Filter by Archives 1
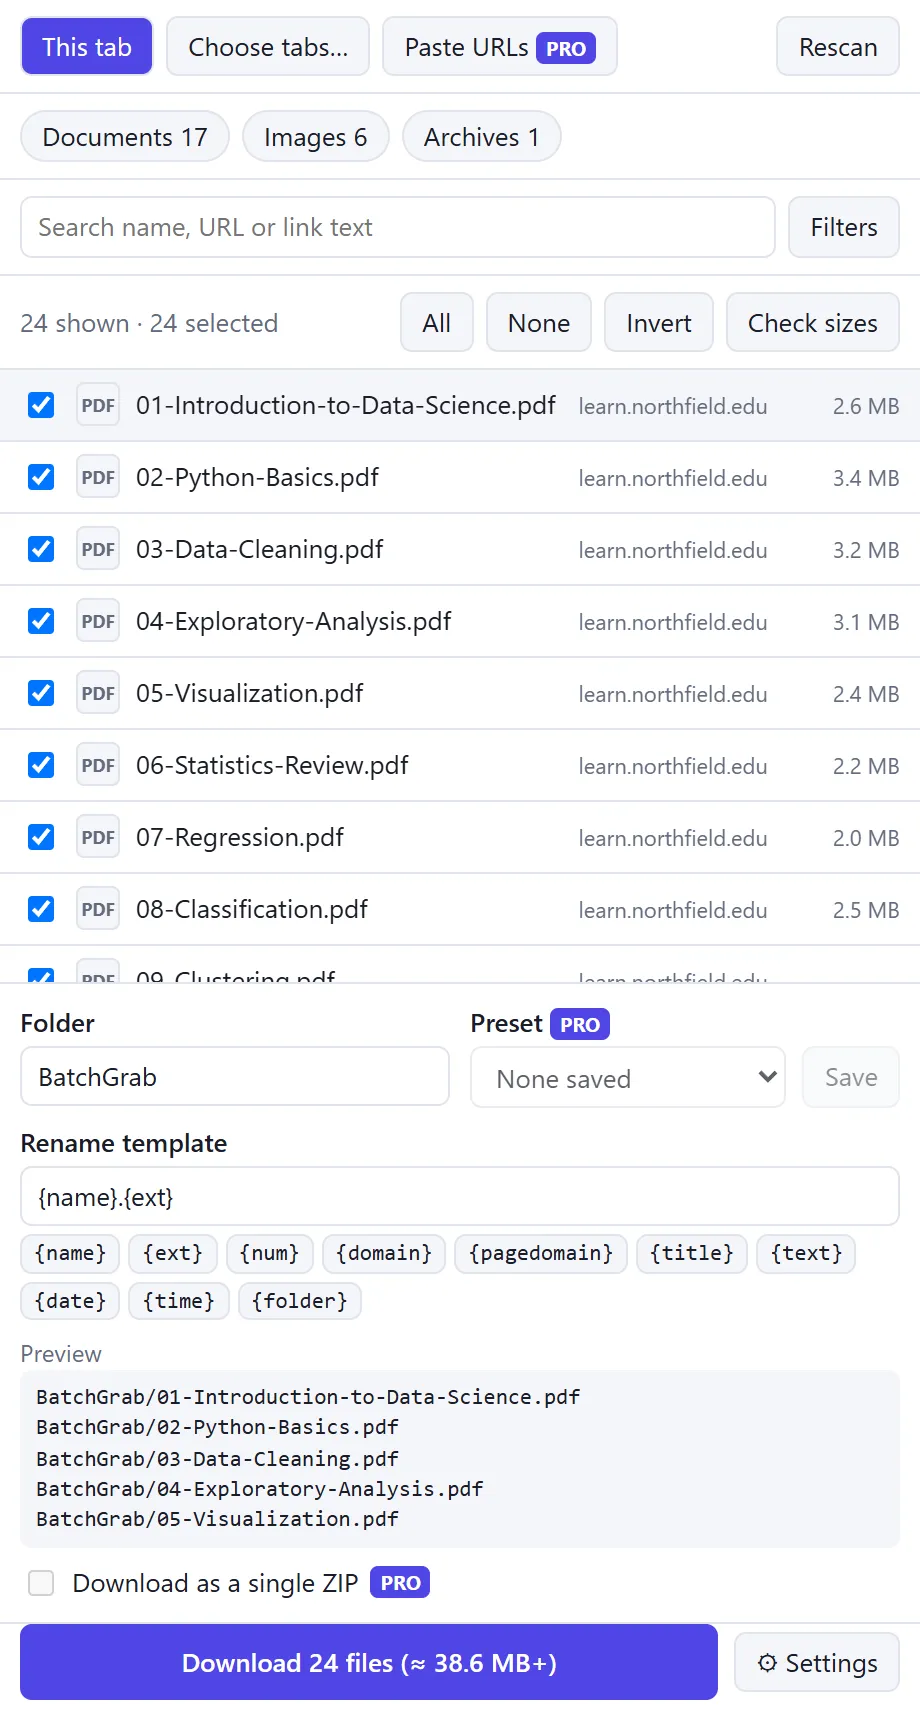The image size is (920, 1720). (482, 136)
